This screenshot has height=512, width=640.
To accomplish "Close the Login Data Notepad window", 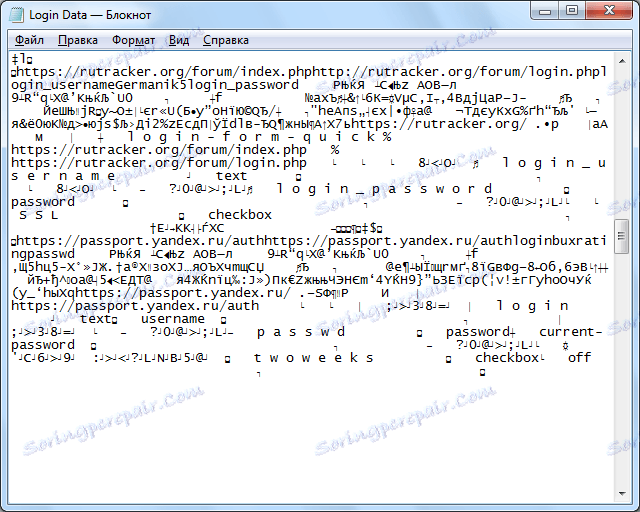I will pyautogui.click(x=610, y=11).
